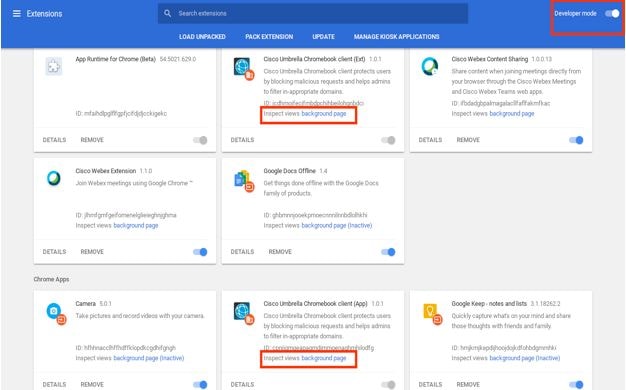
Task: Click Google Docs Offline name text
Action: 289,171
